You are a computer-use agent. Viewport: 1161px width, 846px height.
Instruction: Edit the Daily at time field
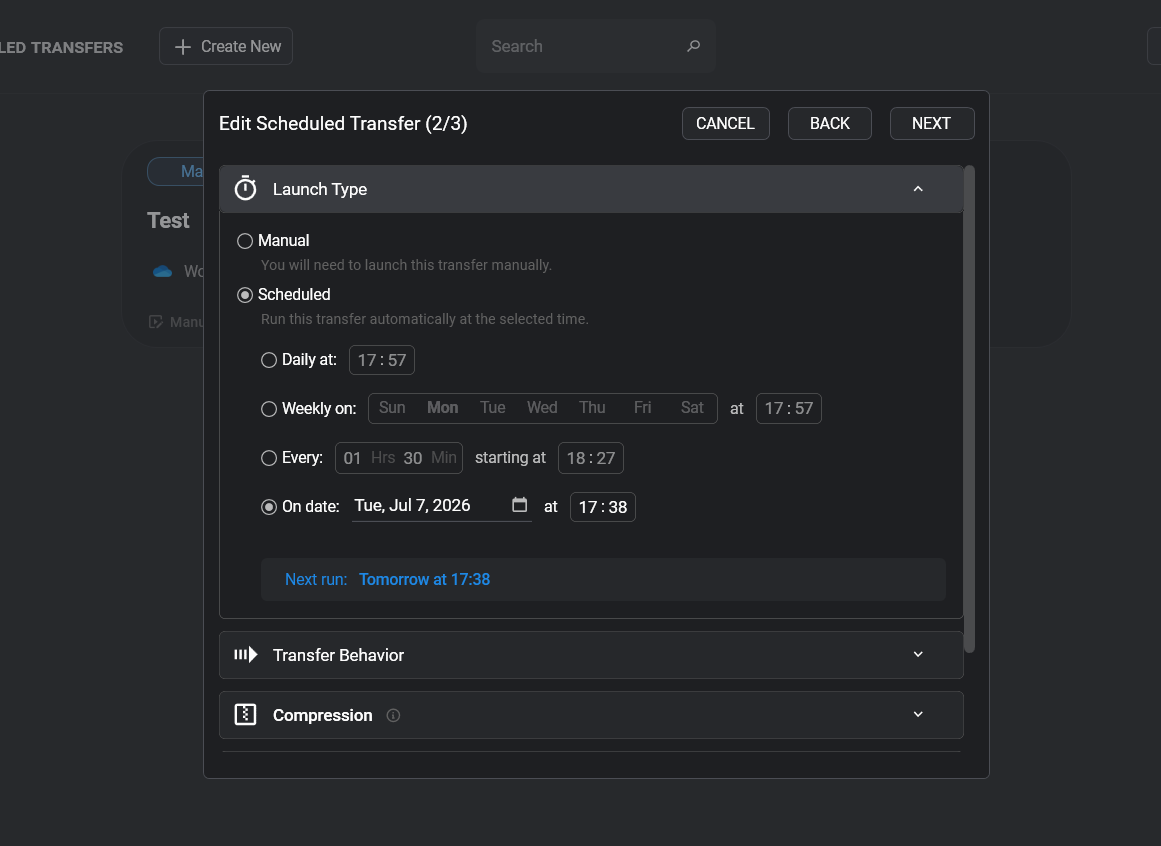coord(382,360)
